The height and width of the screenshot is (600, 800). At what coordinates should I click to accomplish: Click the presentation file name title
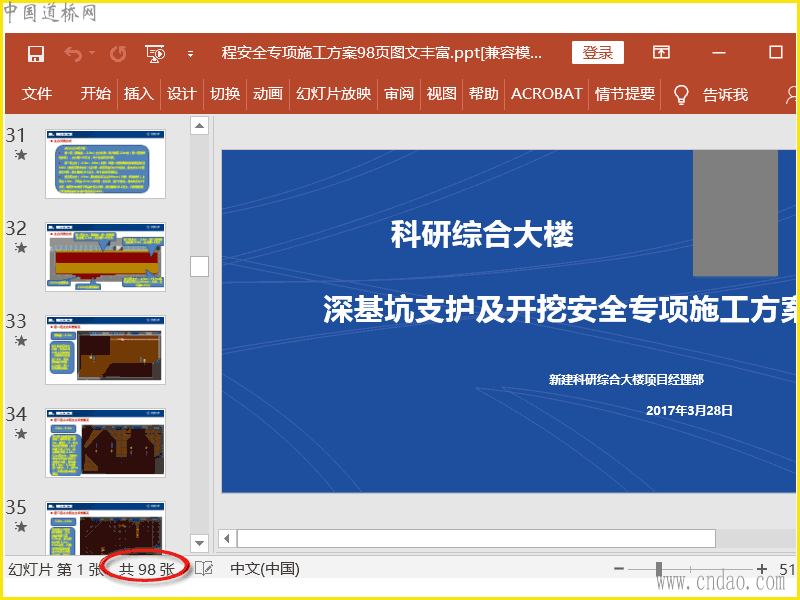pyautogui.click(x=382, y=53)
